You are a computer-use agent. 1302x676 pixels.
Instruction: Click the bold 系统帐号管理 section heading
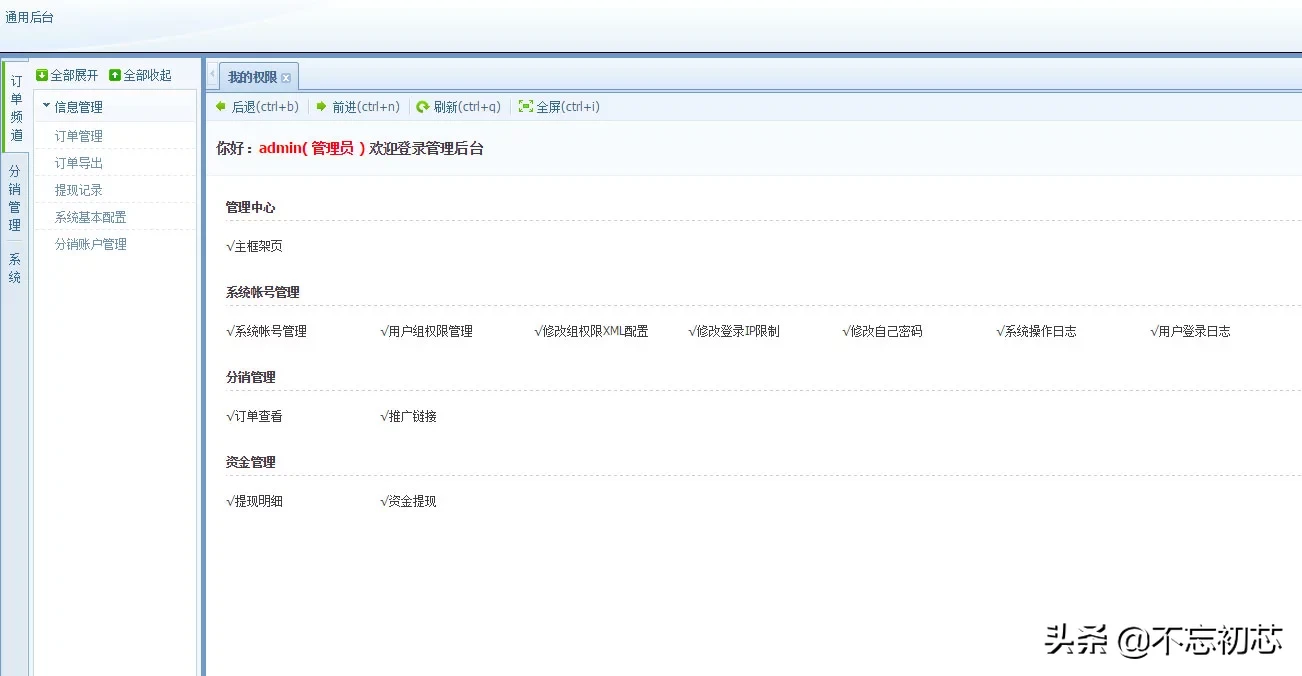point(263,292)
